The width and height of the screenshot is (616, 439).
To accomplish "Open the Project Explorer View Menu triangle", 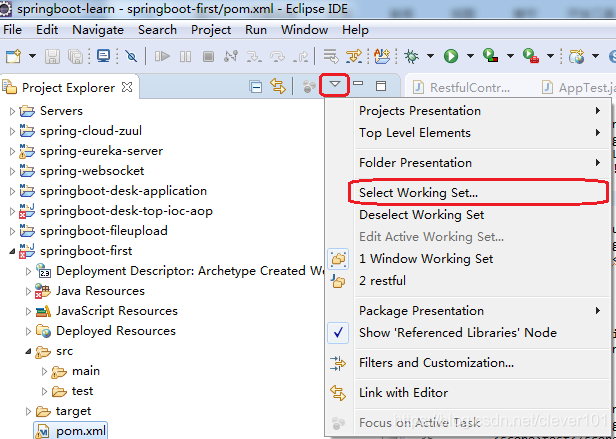I will point(335,84).
